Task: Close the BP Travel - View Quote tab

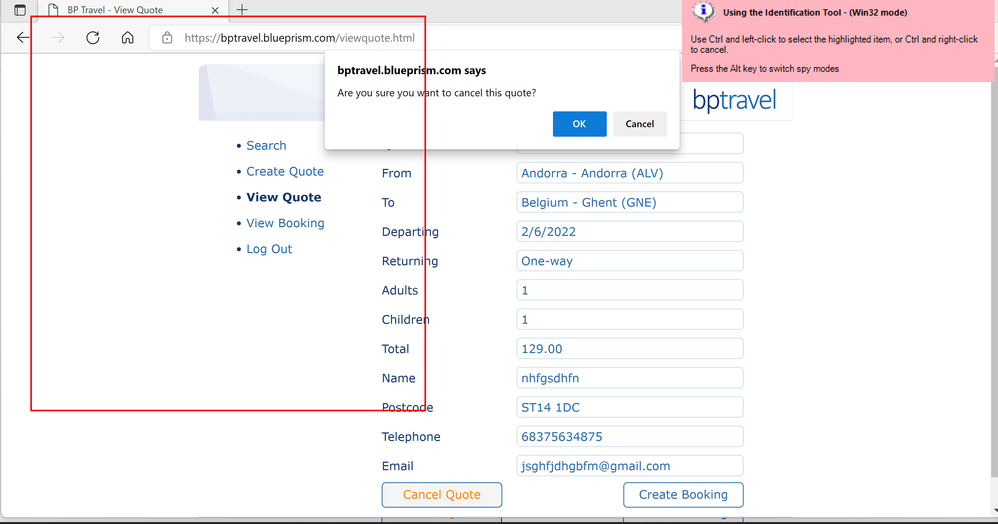Action: (x=215, y=10)
